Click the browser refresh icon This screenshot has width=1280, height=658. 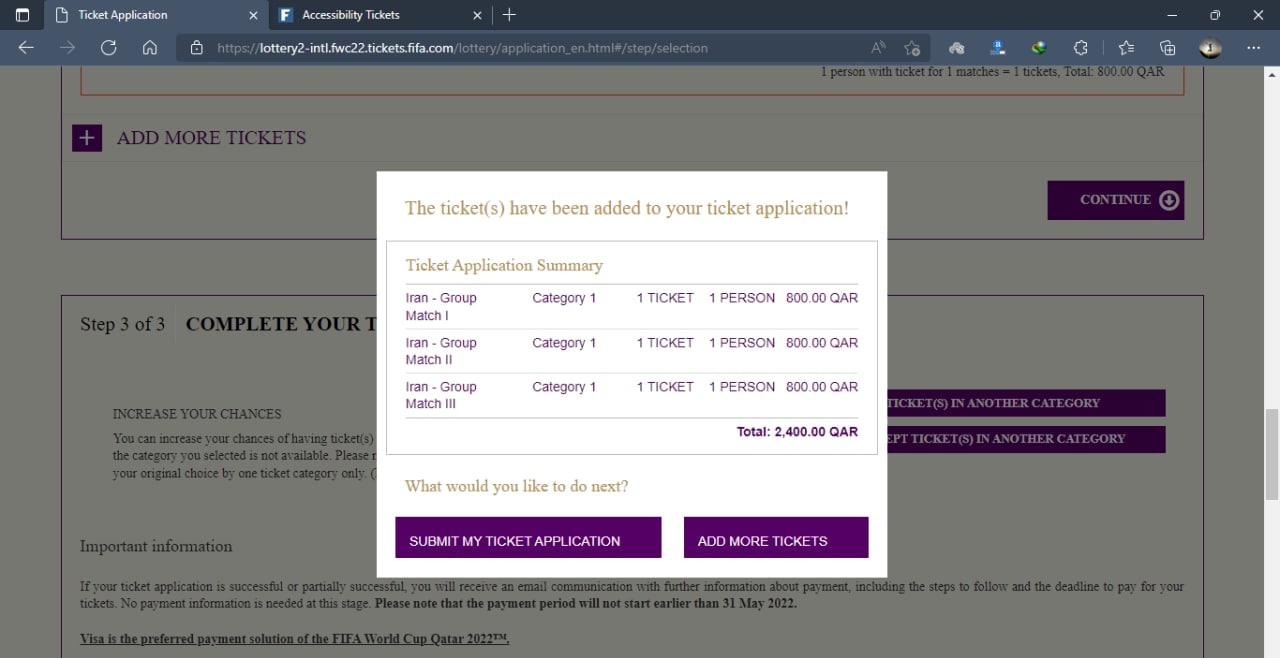click(x=109, y=47)
